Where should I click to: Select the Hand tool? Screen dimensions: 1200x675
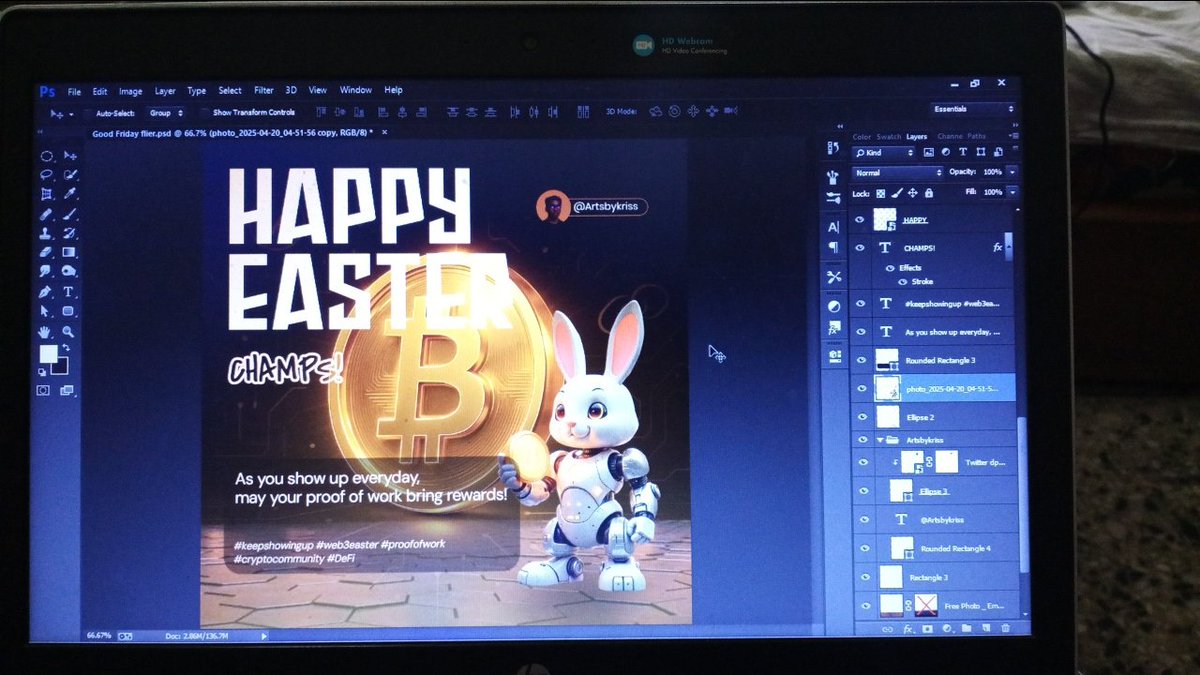[45, 331]
